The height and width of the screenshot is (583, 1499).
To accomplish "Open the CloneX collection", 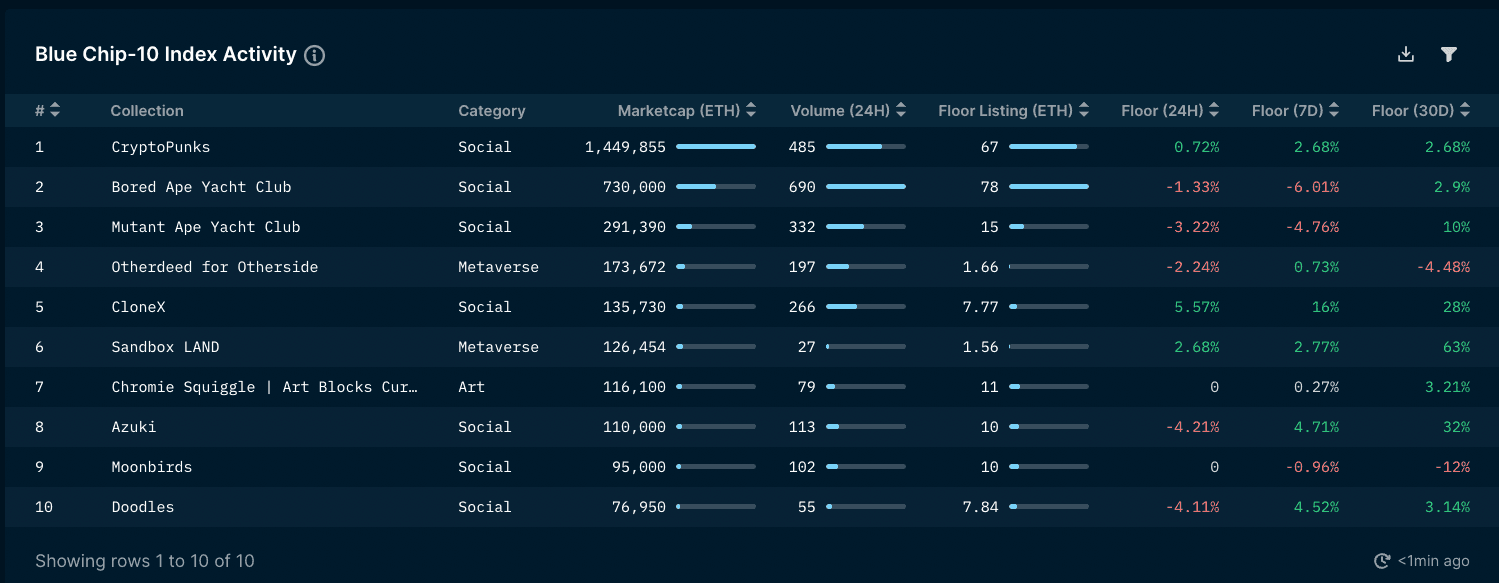I will pos(138,307).
